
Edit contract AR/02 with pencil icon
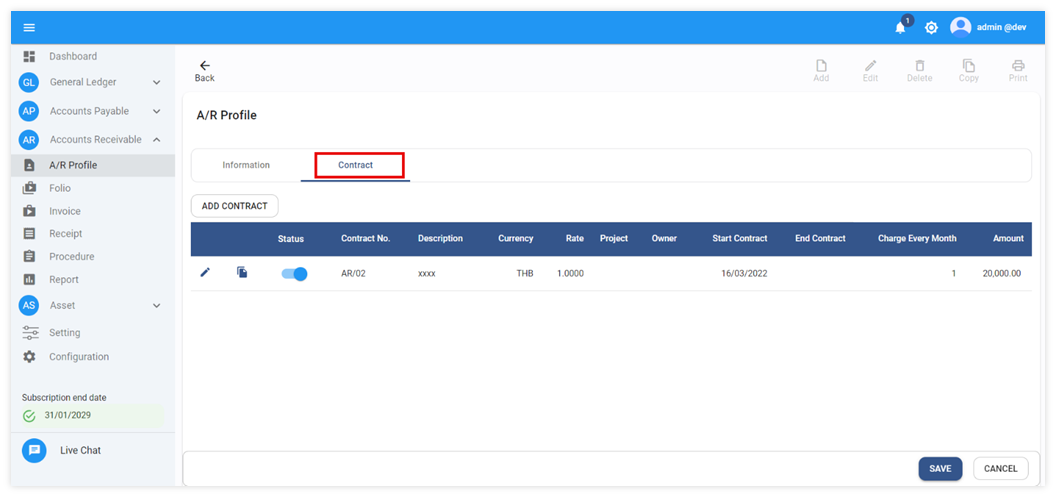click(x=206, y=272)
